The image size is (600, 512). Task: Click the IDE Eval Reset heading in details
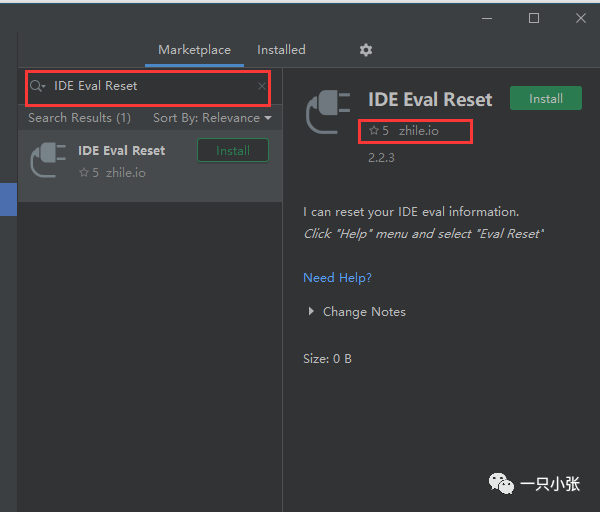coord(430,99)
